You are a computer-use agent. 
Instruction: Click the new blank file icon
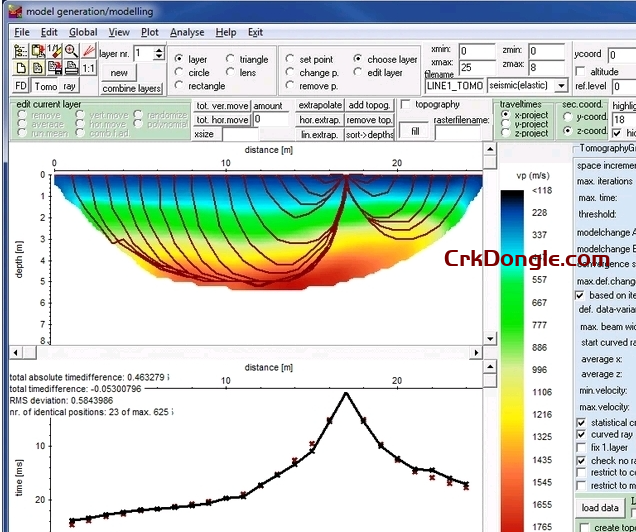click(x=21, y=68)
